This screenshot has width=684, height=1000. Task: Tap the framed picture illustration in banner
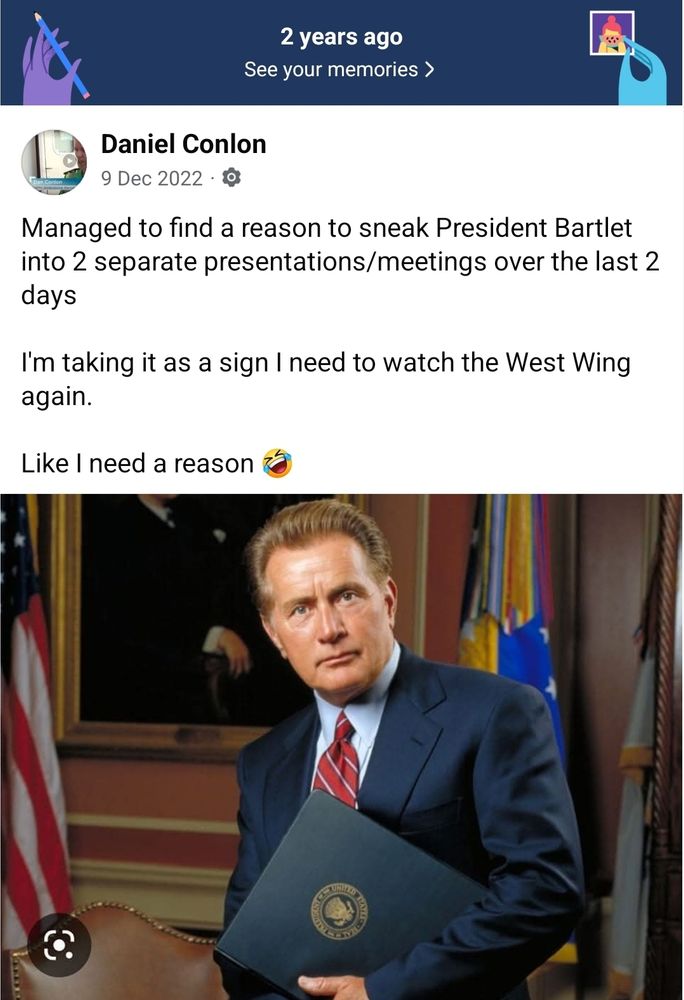pos(612,33)
